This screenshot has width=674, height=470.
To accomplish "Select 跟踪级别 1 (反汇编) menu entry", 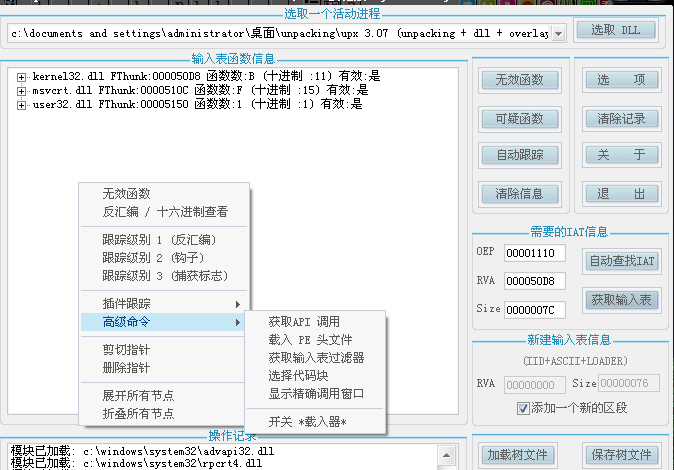I will [159, 240].
